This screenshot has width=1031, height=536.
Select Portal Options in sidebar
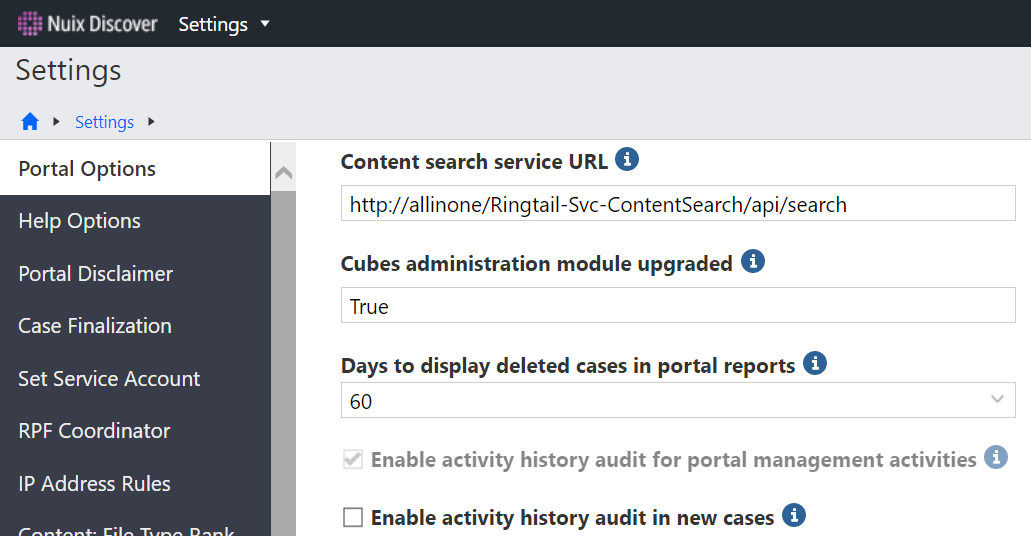click(x=87, y=168)
